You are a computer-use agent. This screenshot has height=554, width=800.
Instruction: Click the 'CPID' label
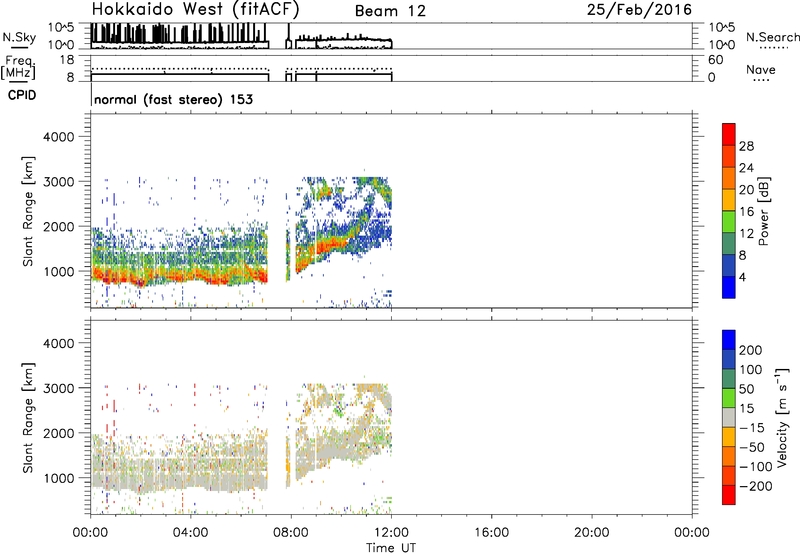tap(22, 95)
